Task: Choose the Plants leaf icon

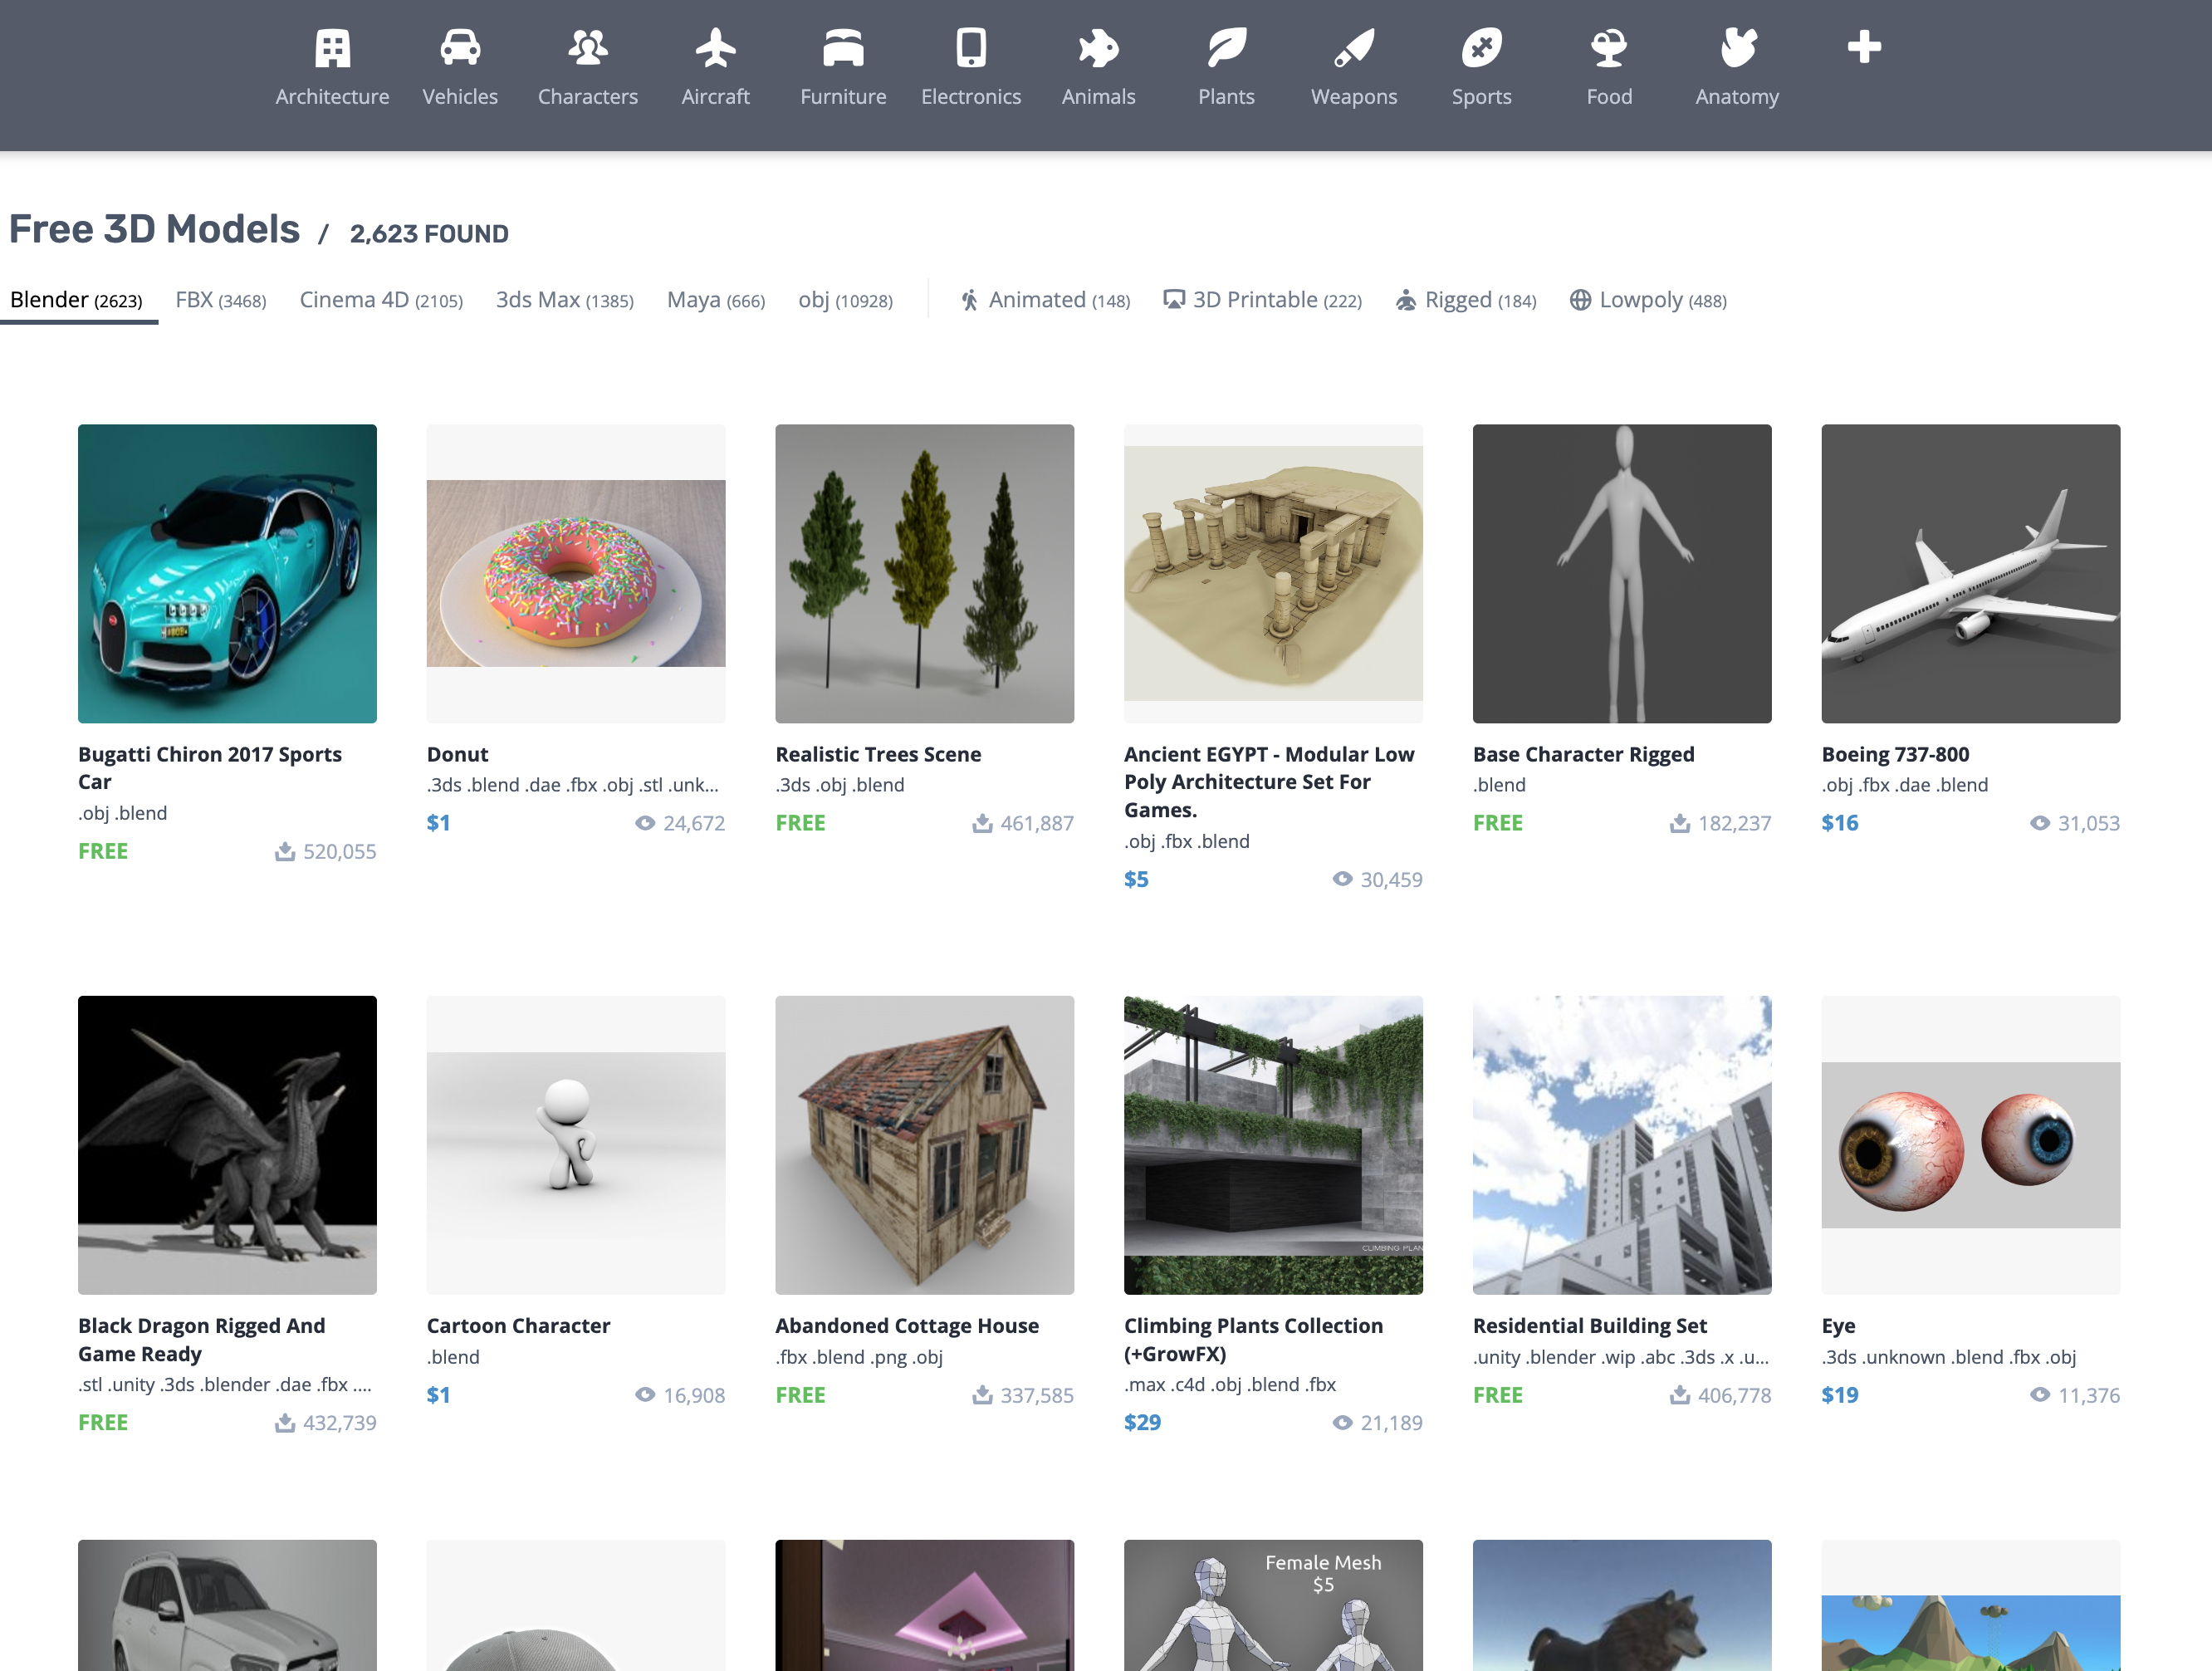Action: [x=1226, y=48]
